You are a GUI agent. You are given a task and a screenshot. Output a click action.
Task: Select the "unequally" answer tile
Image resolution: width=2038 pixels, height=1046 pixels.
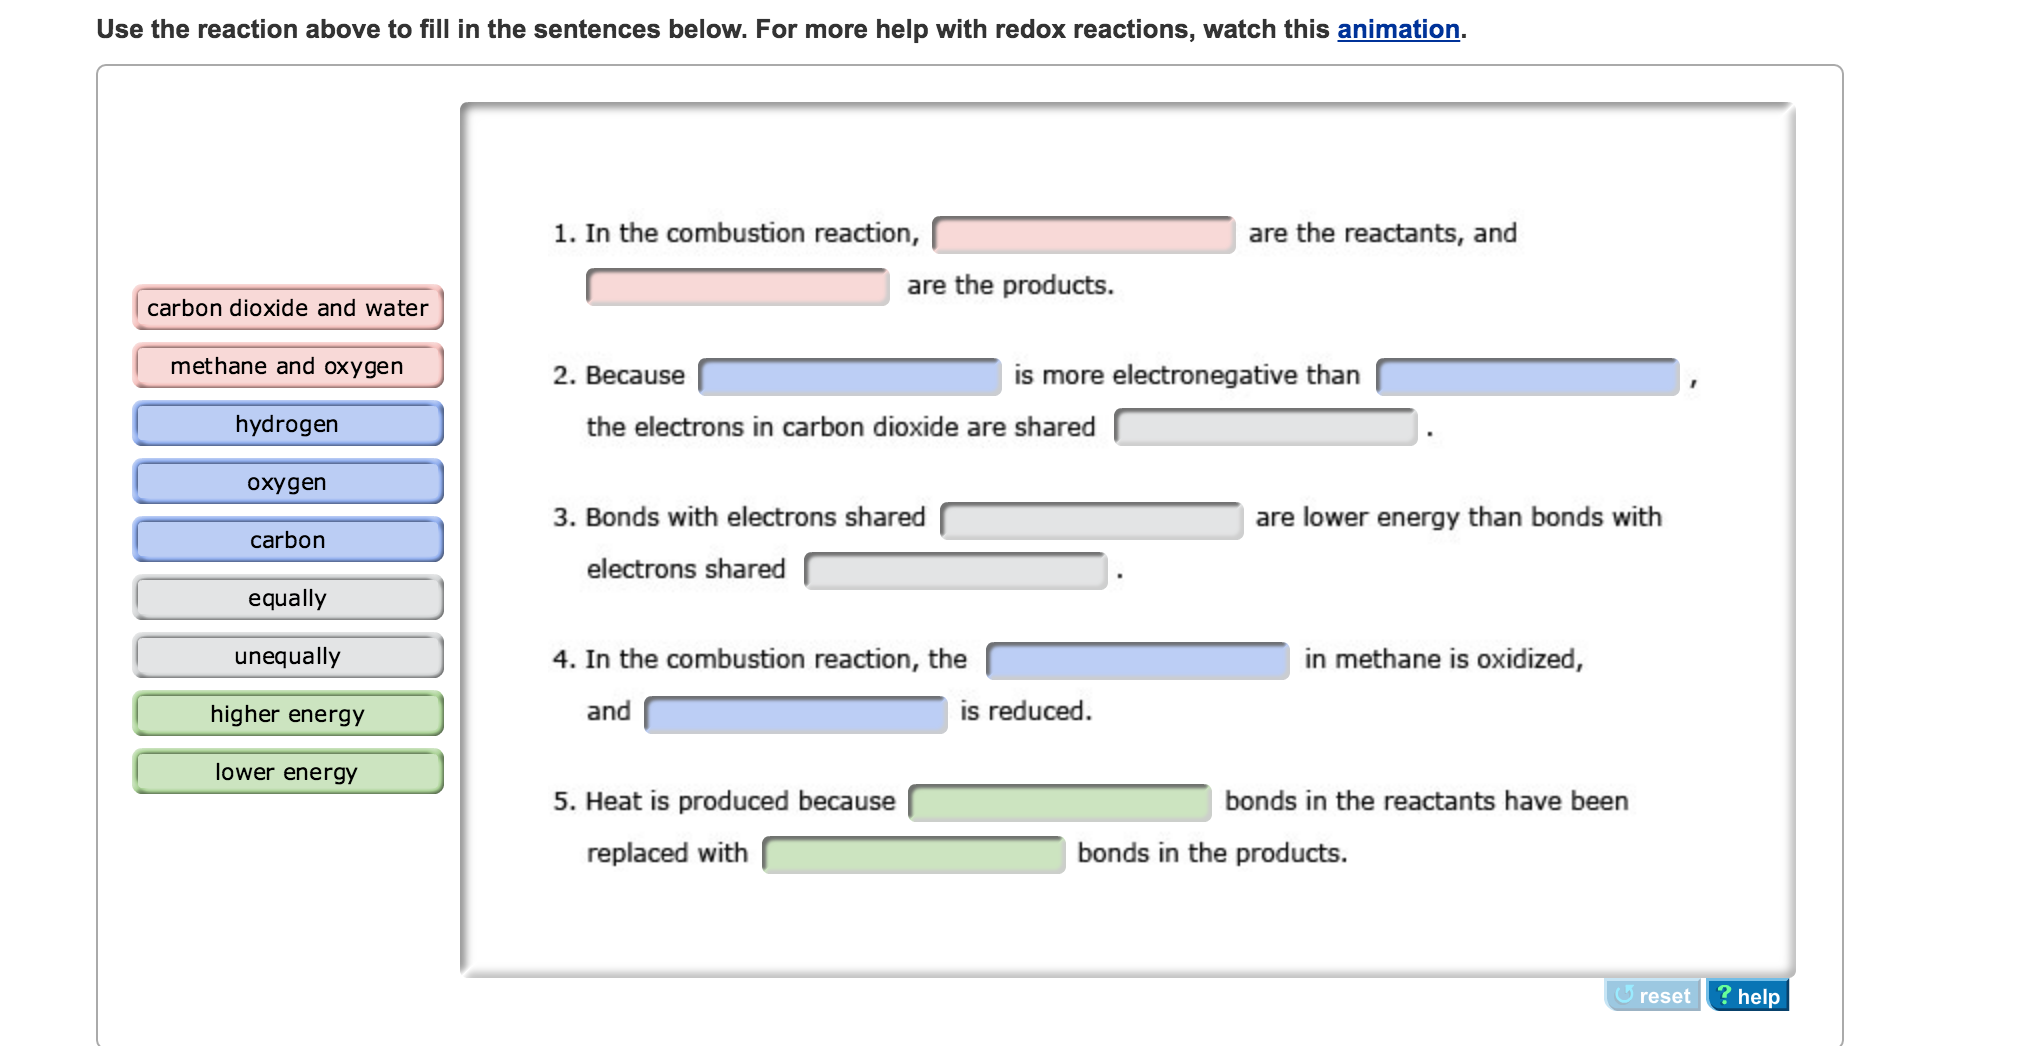point(287,656)
